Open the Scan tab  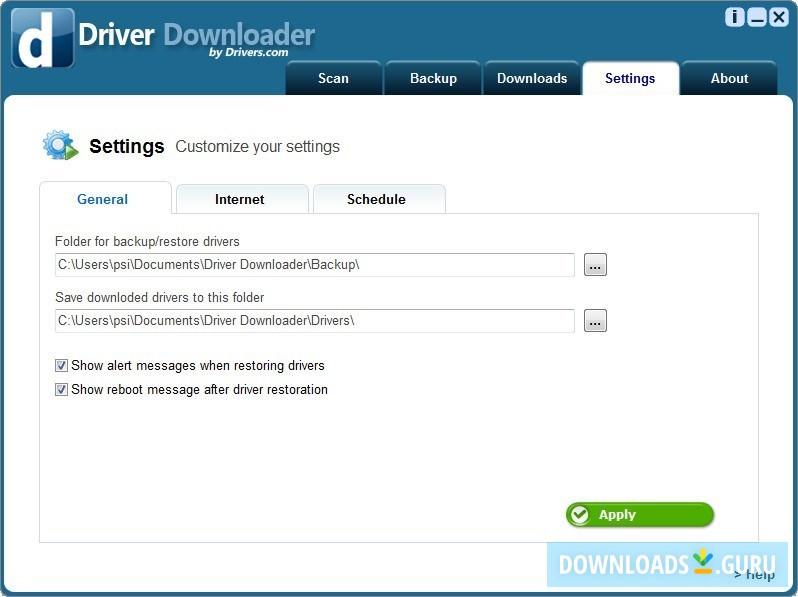click(333, 78)
